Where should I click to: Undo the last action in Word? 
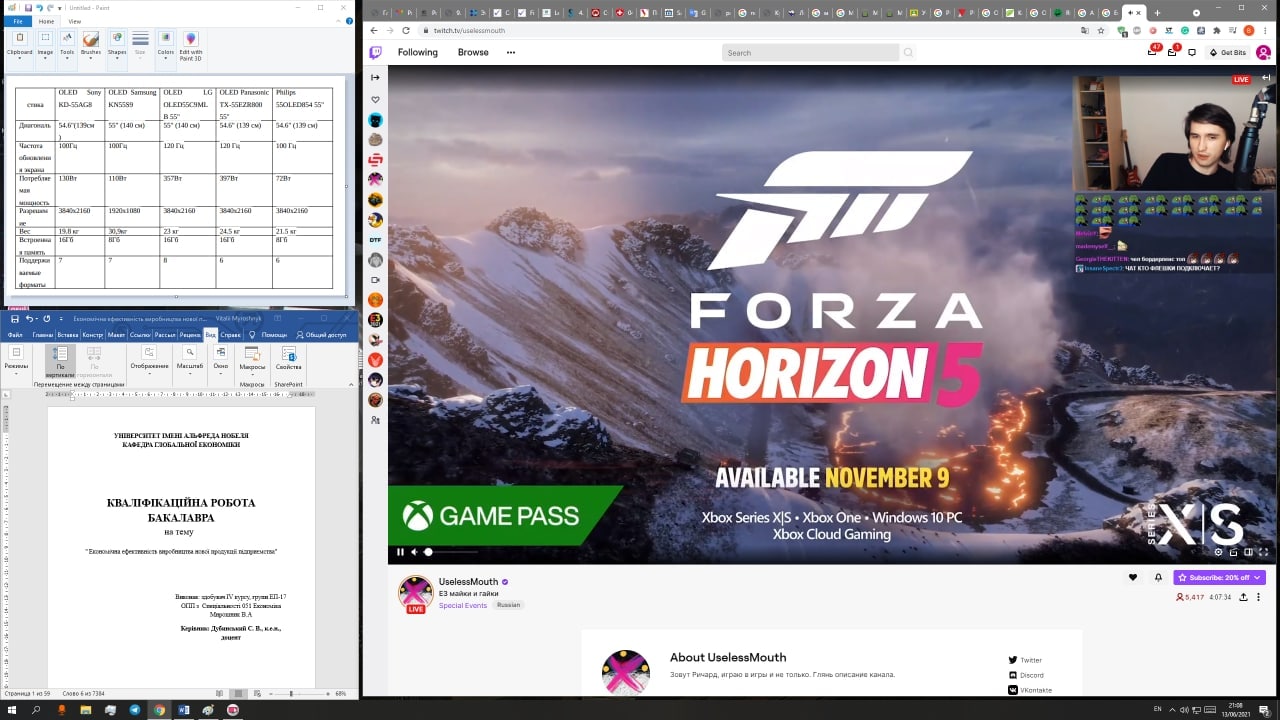click(30, 318)
